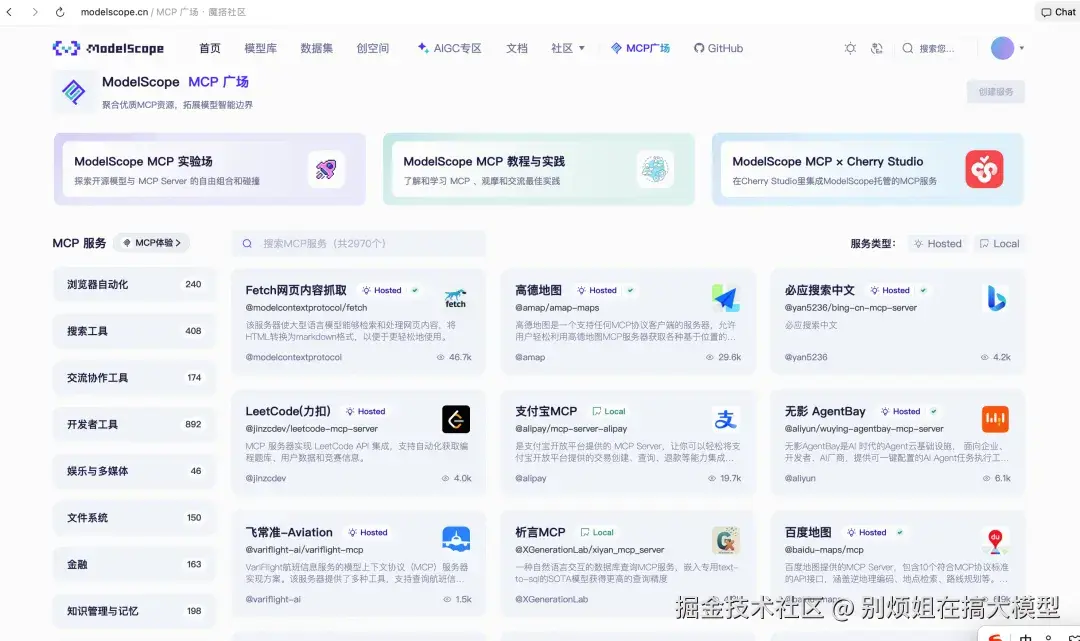Toggle the MCP体验 switch
Image resolution: width=1080 pixels, height=641 pixels.
tap(151, 242)
